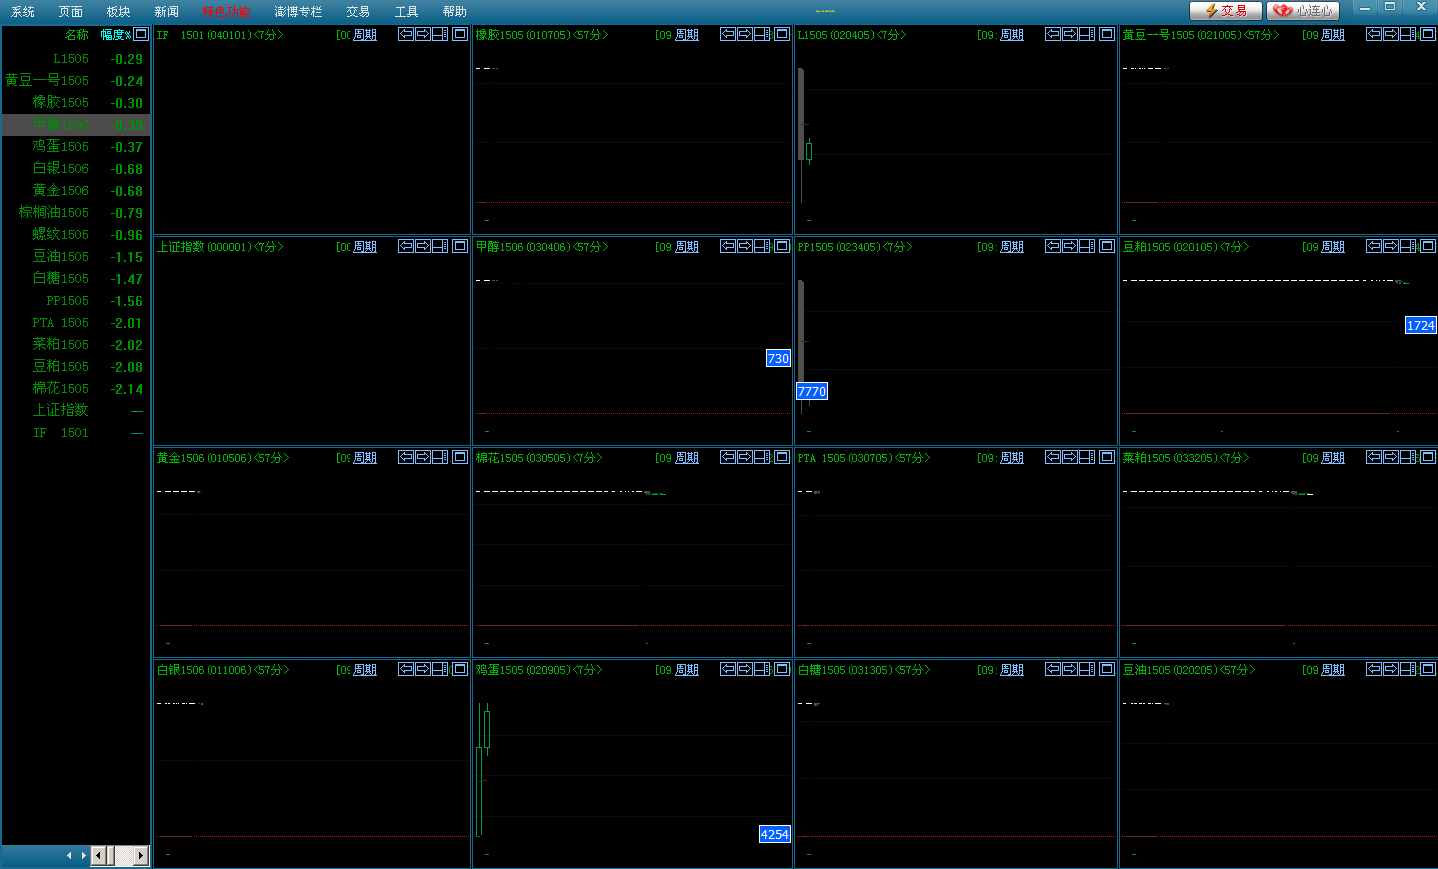Click left-arrow icon in IF 1501 chart header

(x=405, y=34)
